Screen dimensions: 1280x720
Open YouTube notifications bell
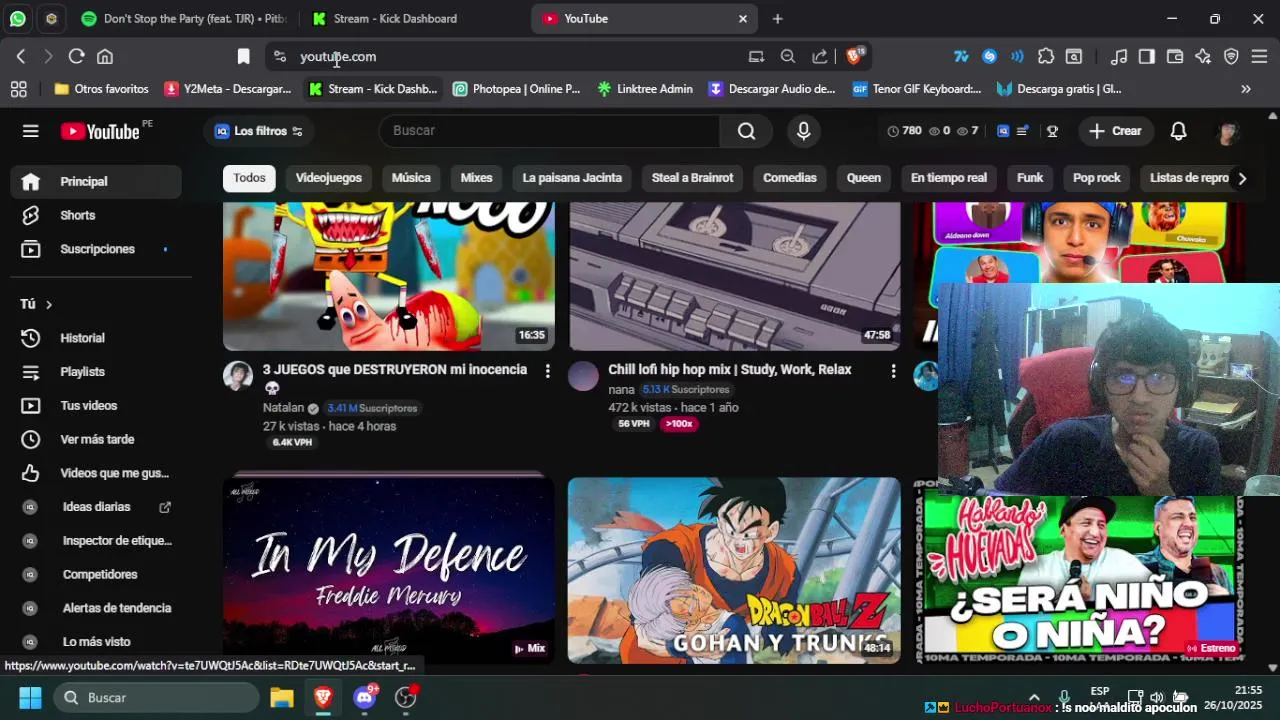click(1179, 131)
